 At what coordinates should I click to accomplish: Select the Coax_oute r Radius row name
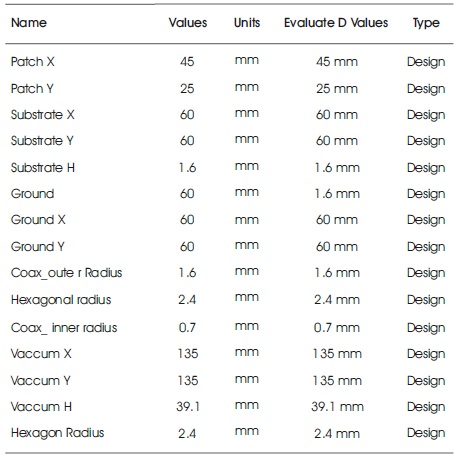67,273
